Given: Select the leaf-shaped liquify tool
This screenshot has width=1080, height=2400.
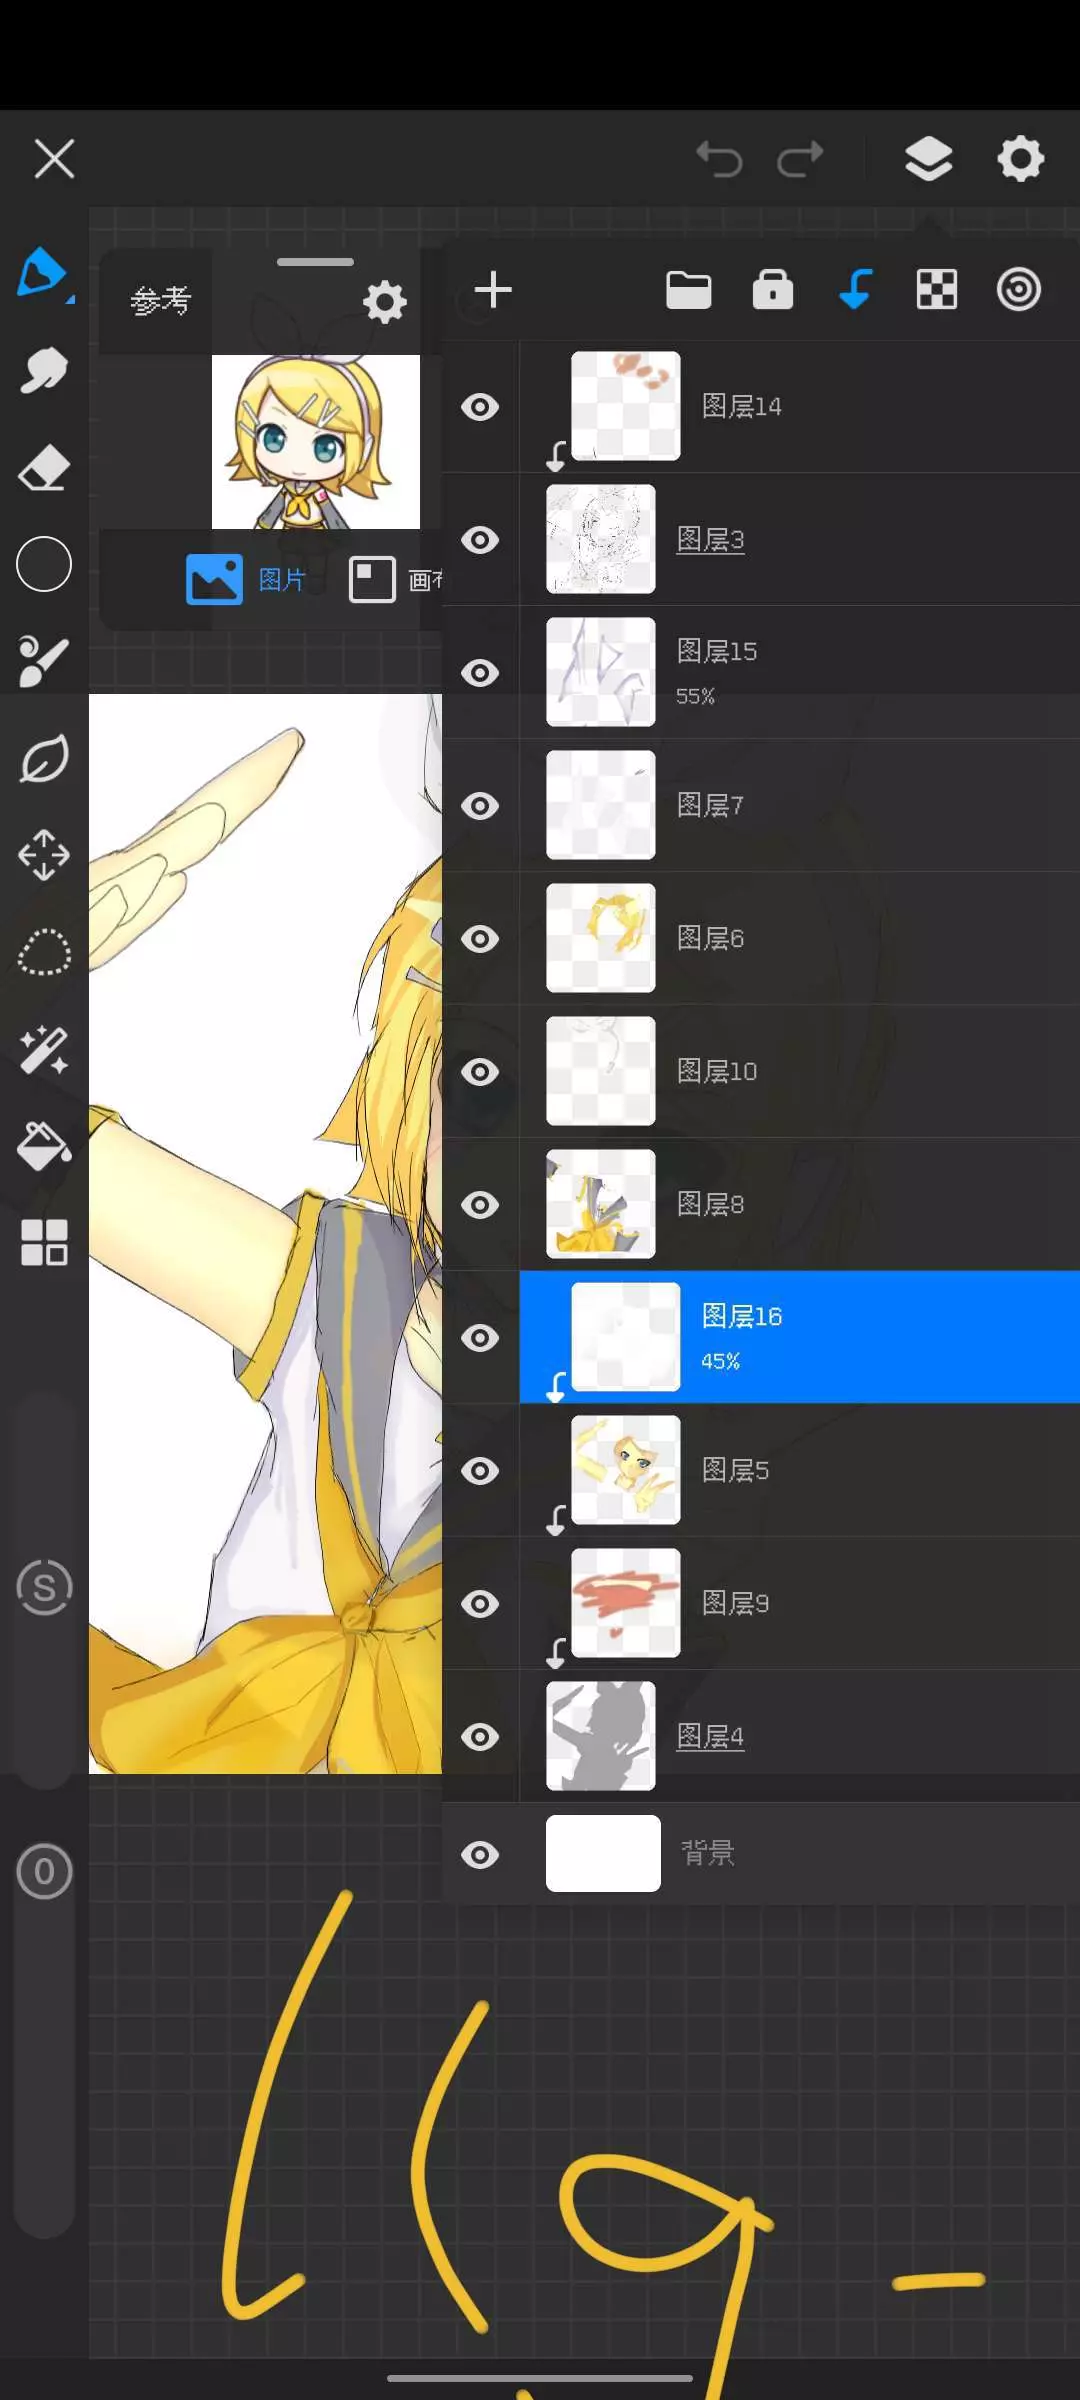Looking at the screenshot, I should (x=44, y=759).
